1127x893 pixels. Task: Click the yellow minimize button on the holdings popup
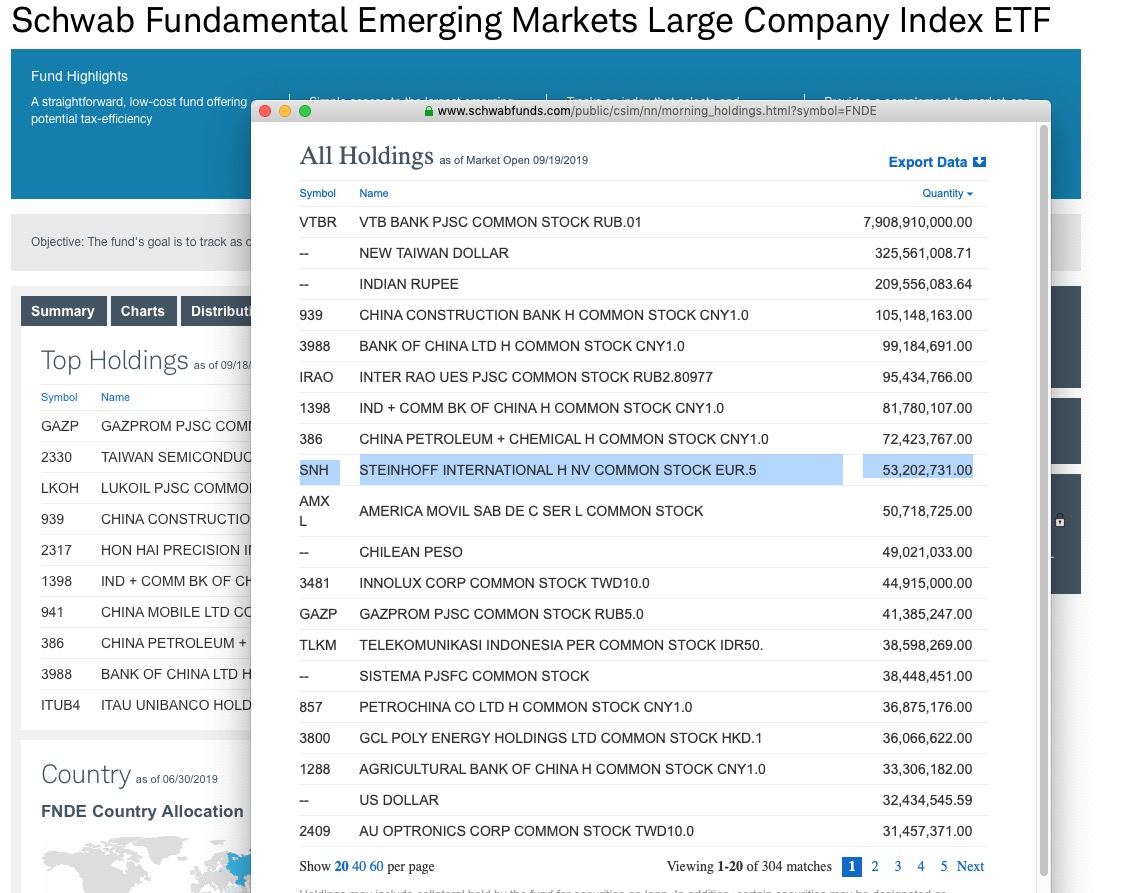pyautogui.click(x=283, y=110)
